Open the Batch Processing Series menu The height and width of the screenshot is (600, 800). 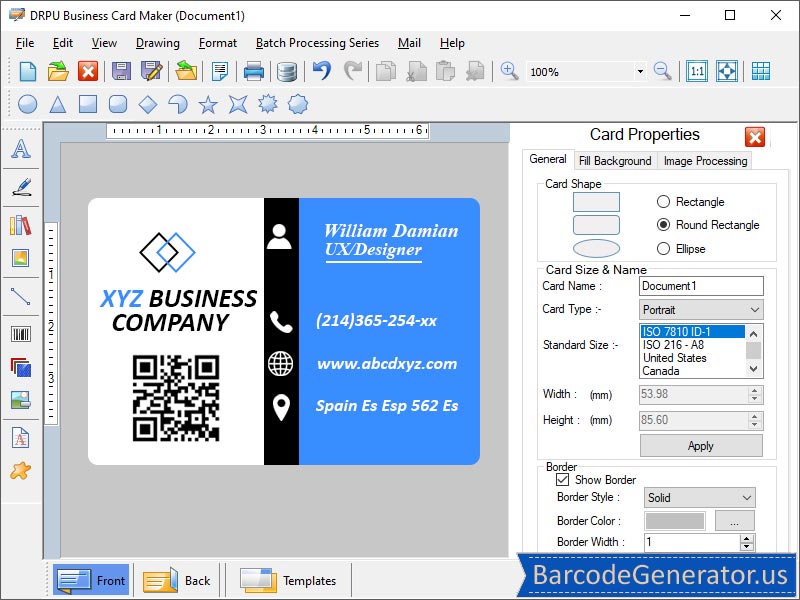(x=316, y=43)
